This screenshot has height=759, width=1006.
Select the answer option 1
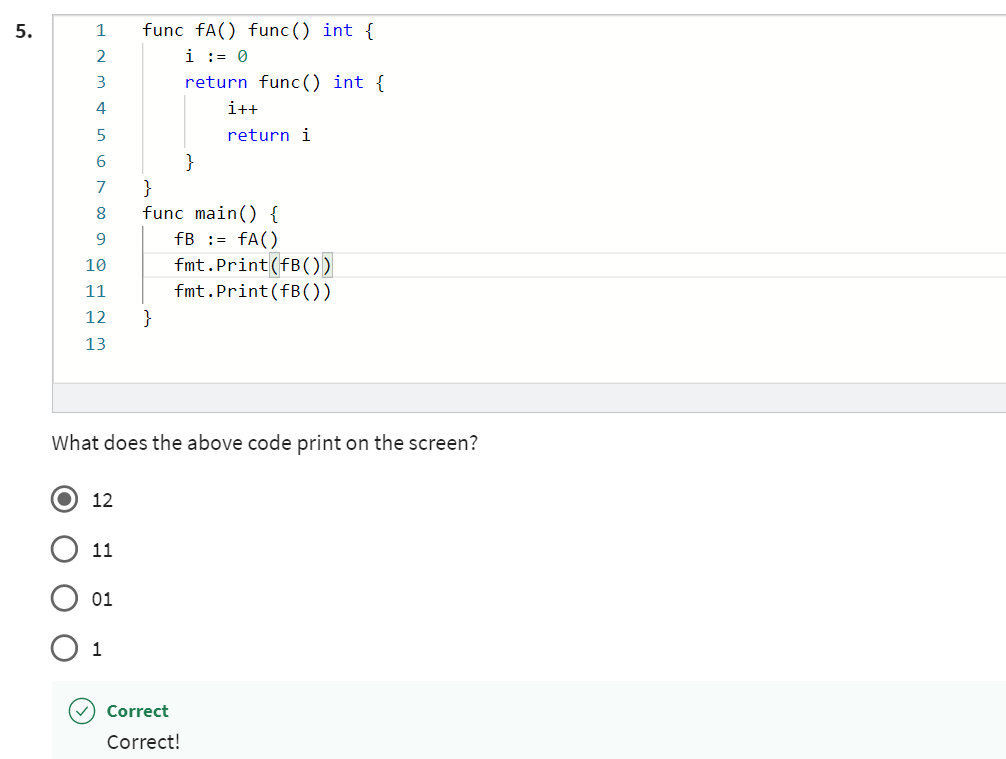click(64, 648)
